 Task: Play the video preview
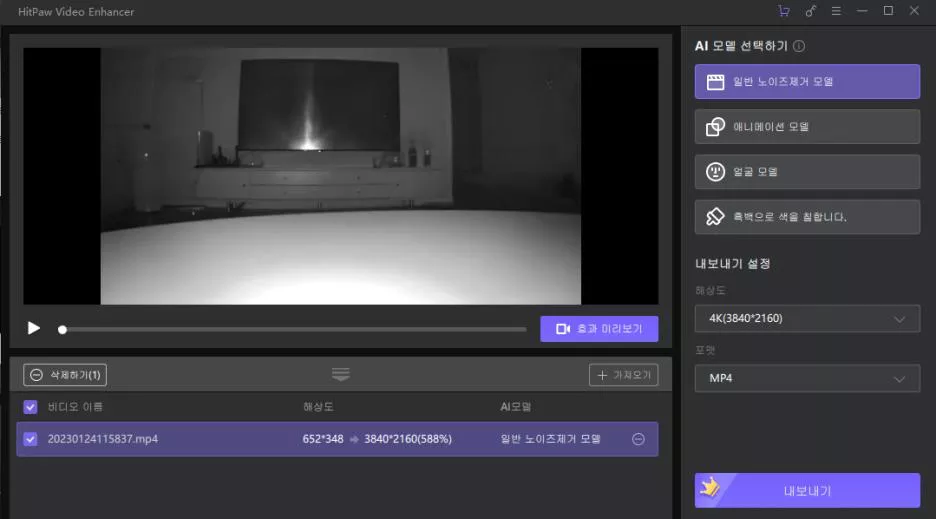tap(33, 328)
